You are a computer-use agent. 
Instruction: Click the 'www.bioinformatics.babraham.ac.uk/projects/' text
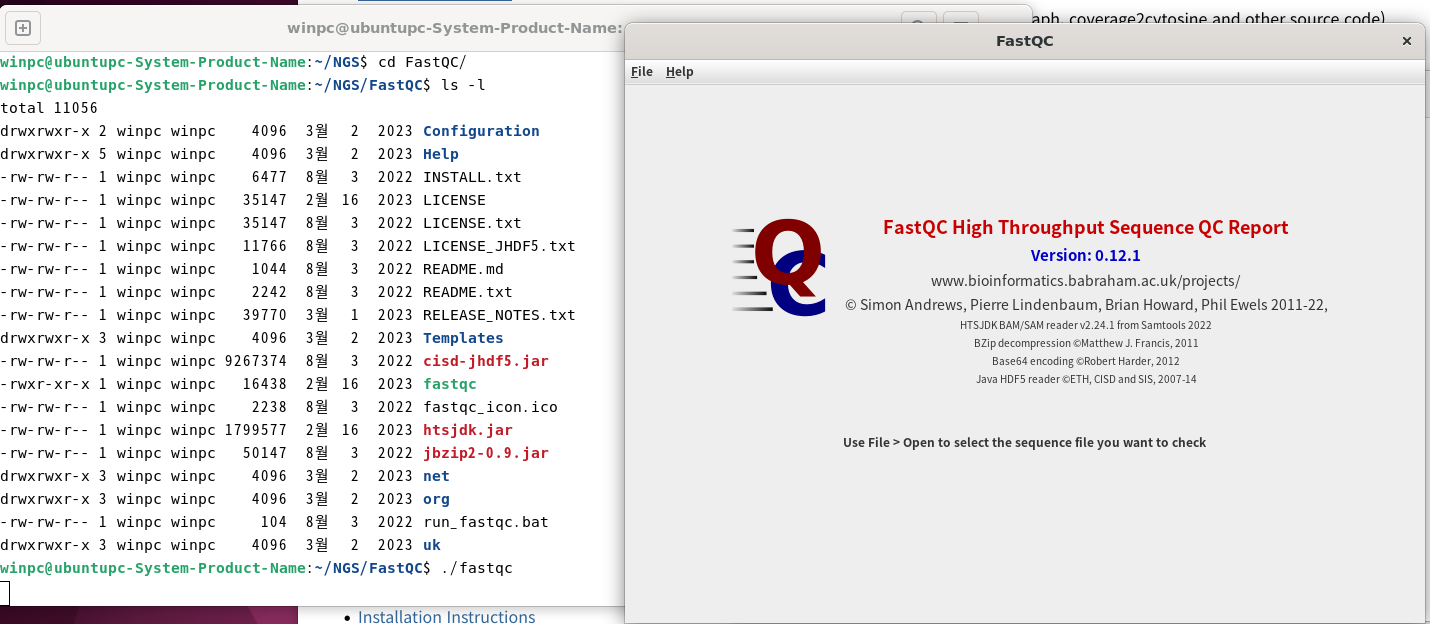[x=1086, y=281]
